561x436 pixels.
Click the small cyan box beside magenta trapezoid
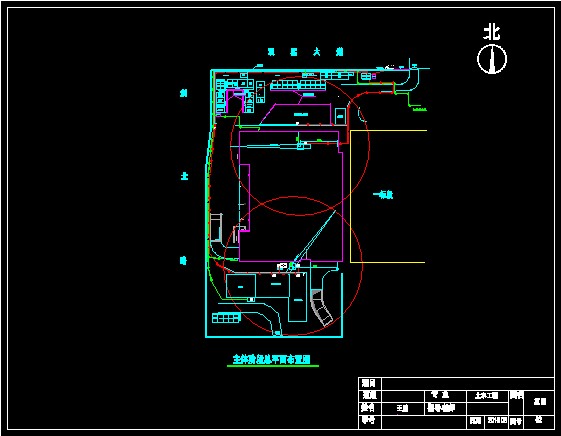point(340,117)
